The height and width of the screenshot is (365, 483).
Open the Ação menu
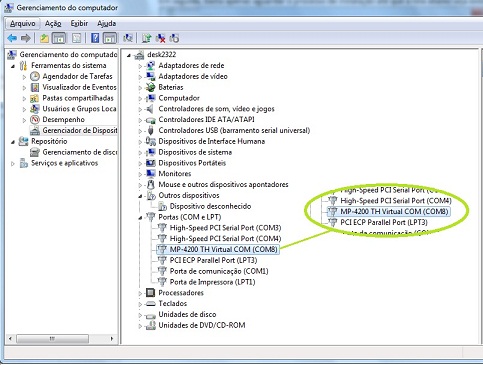53,24
